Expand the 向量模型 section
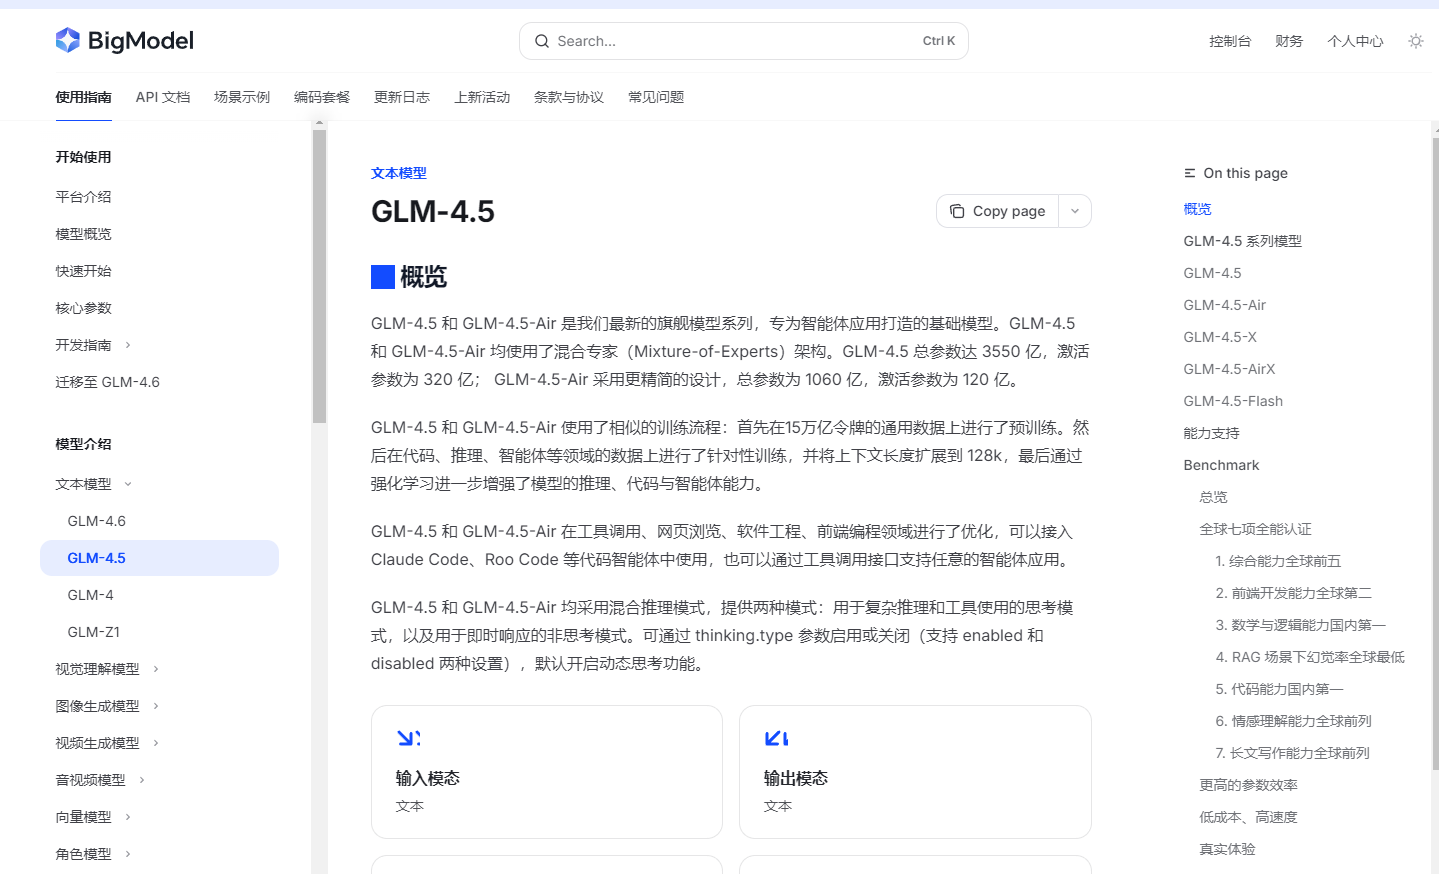Screen dimensions: 1439x874 point(128,817)
